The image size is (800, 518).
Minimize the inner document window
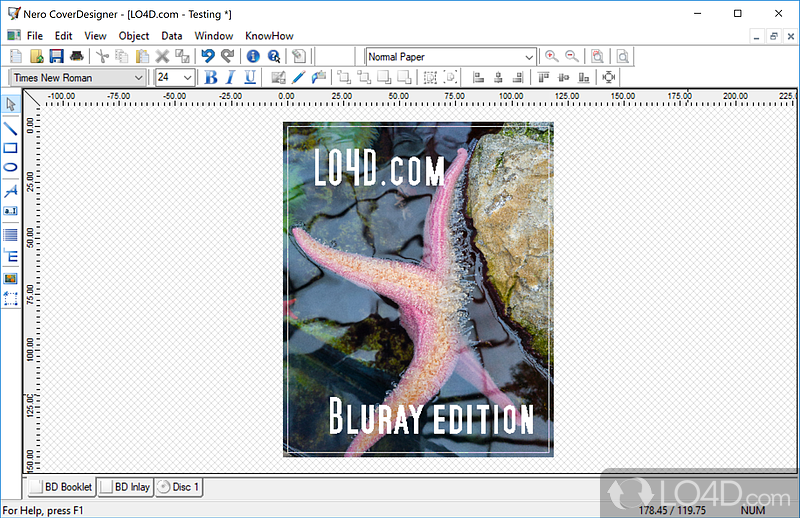pos(757,36)
